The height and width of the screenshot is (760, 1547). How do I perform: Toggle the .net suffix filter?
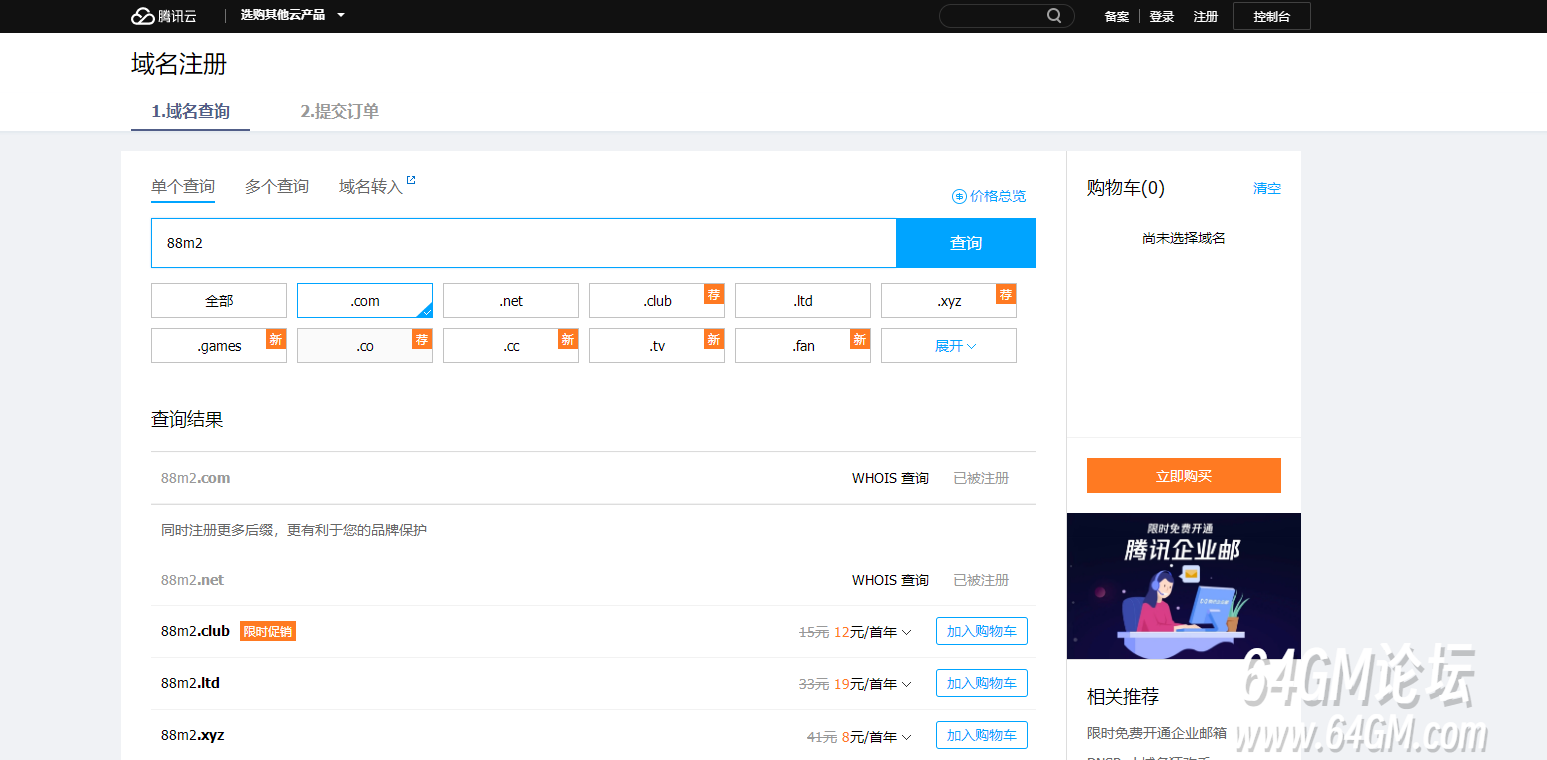pos(511,301)
